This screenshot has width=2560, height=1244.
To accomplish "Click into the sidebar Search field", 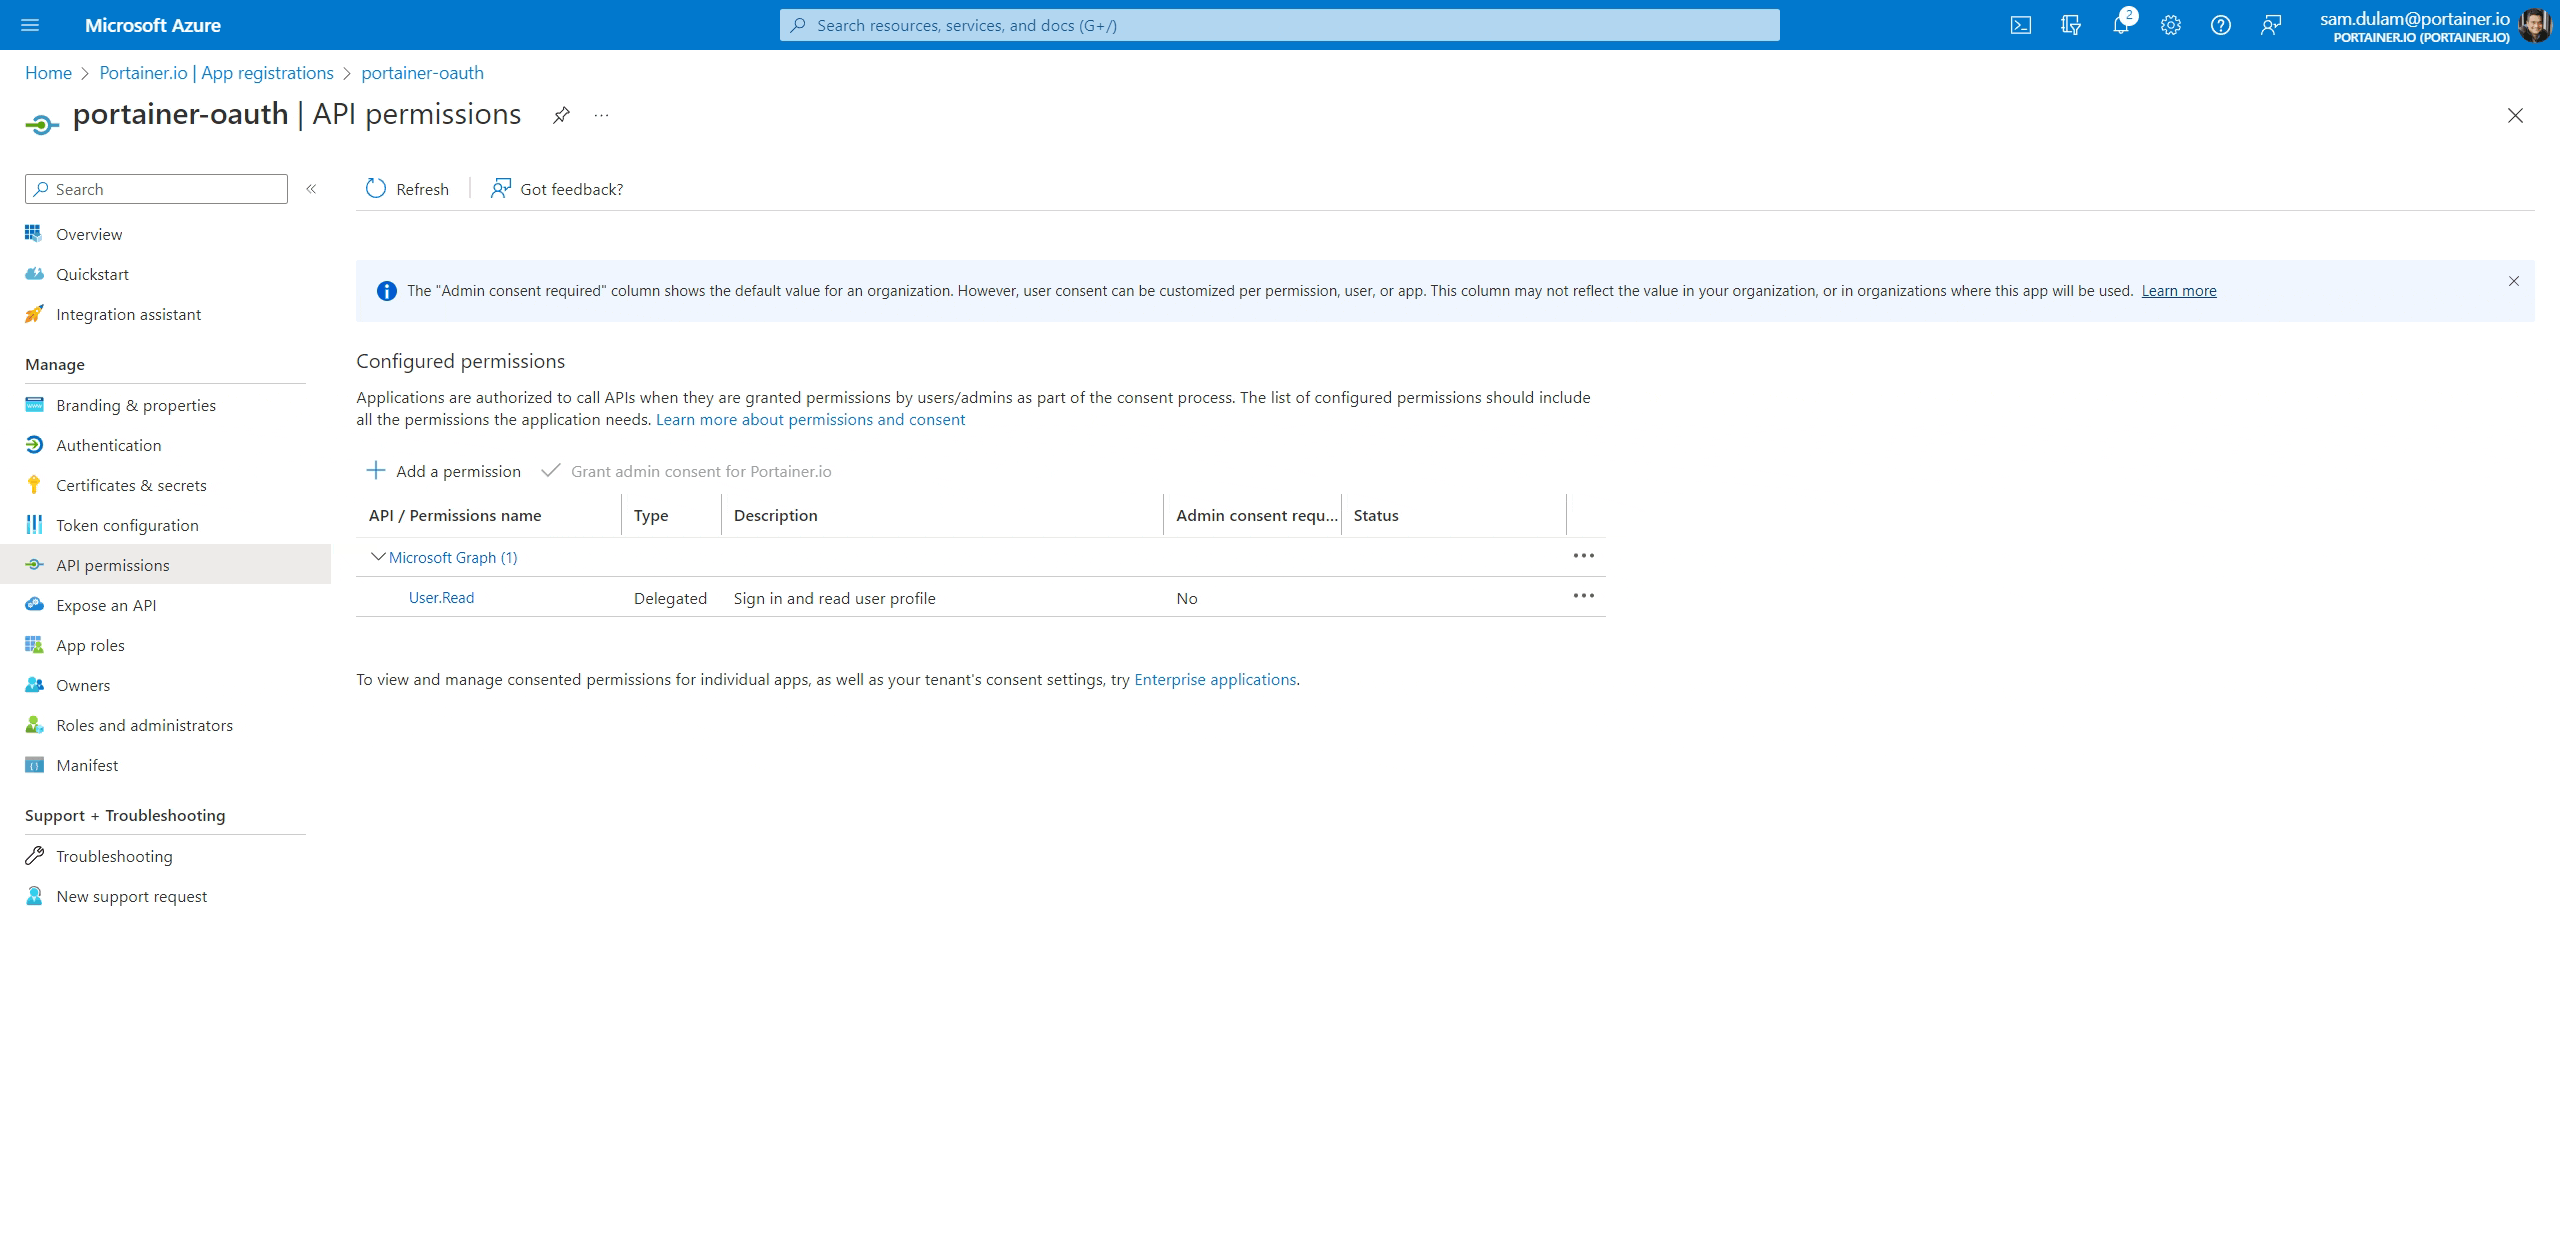I will click(155, 189).
